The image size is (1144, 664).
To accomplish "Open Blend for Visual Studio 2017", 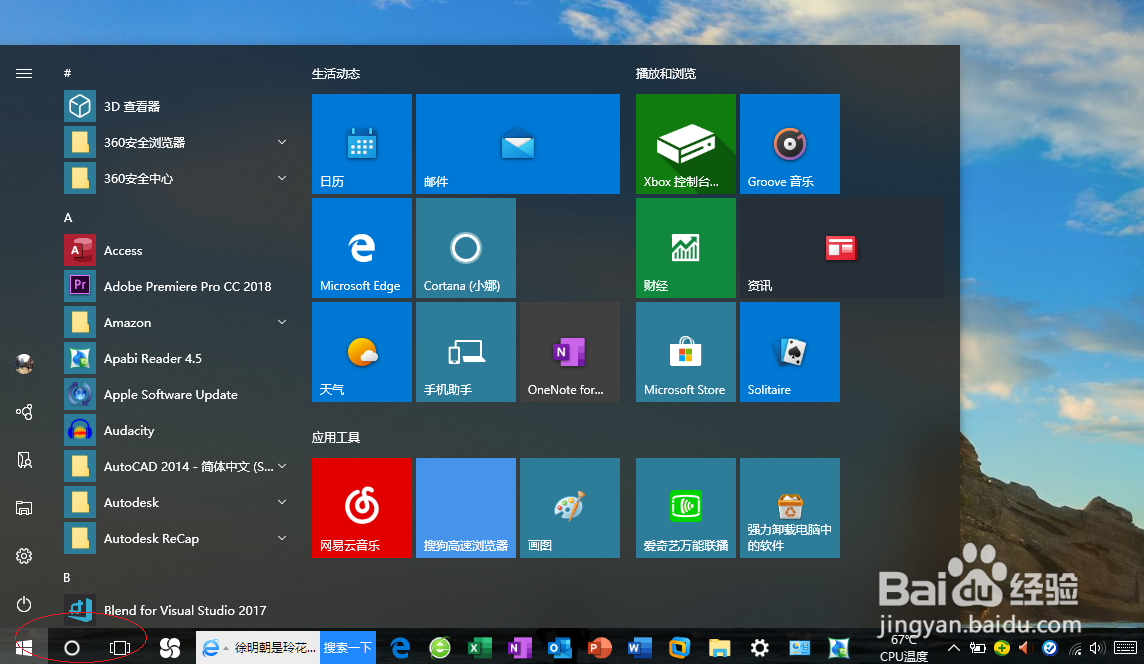I will (x=175, y=610).
